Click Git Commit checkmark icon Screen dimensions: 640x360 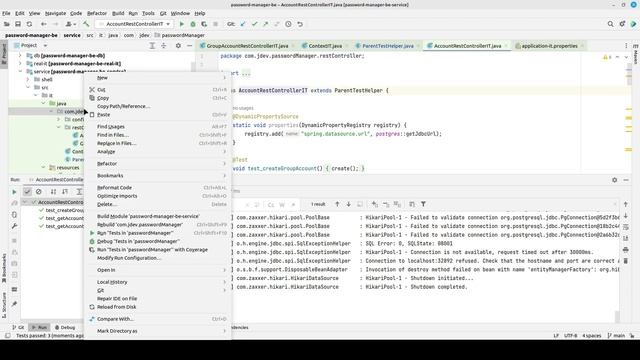[x=254, y=24]
